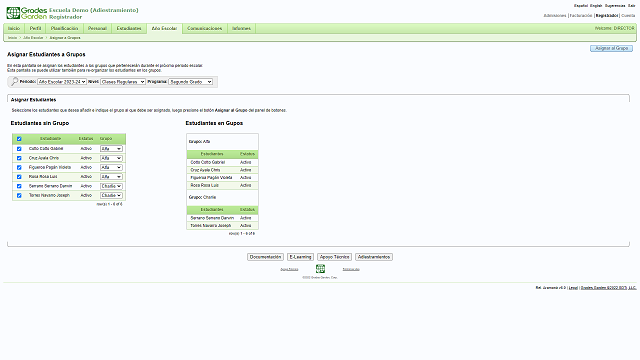This screenshot has height=360, width=640.
Task: Click Figueroa Pagán Violeta in Grupo Alfa list
Action: coord(211,178)
